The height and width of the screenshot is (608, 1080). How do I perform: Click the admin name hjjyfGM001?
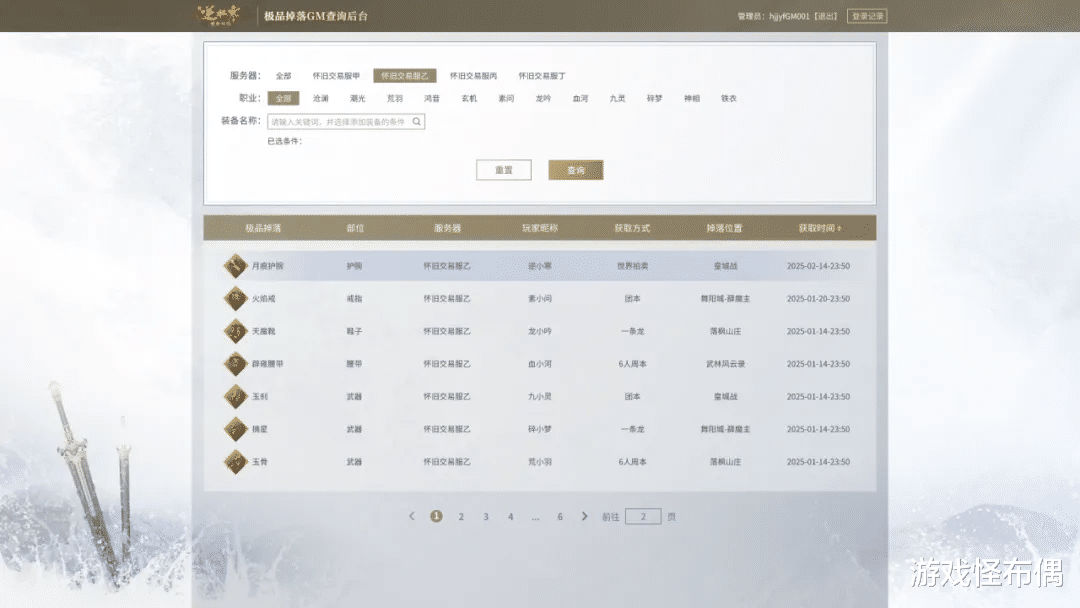789,16
